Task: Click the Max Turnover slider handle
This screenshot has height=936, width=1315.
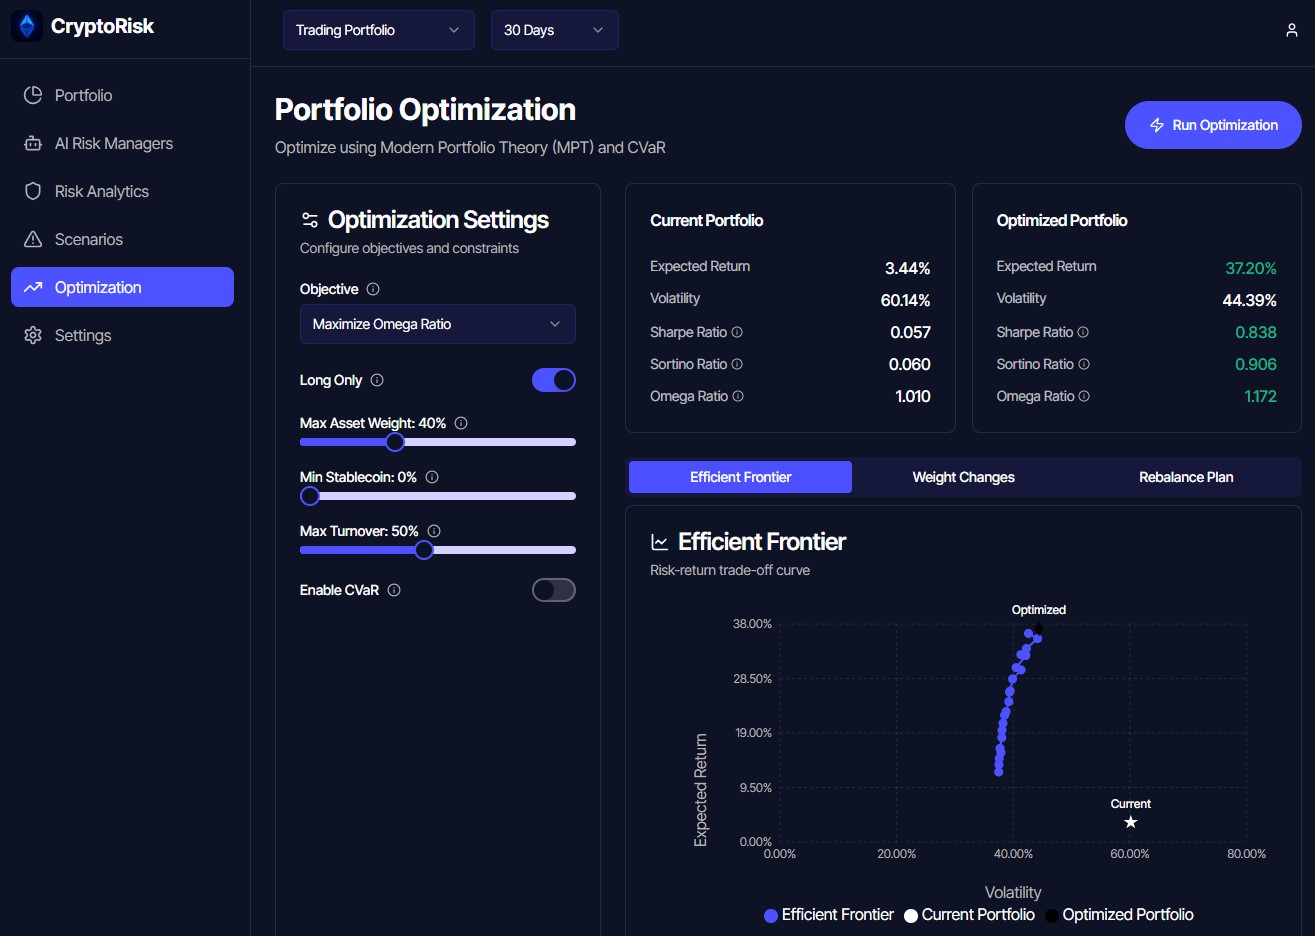Action: coord(424,550)
